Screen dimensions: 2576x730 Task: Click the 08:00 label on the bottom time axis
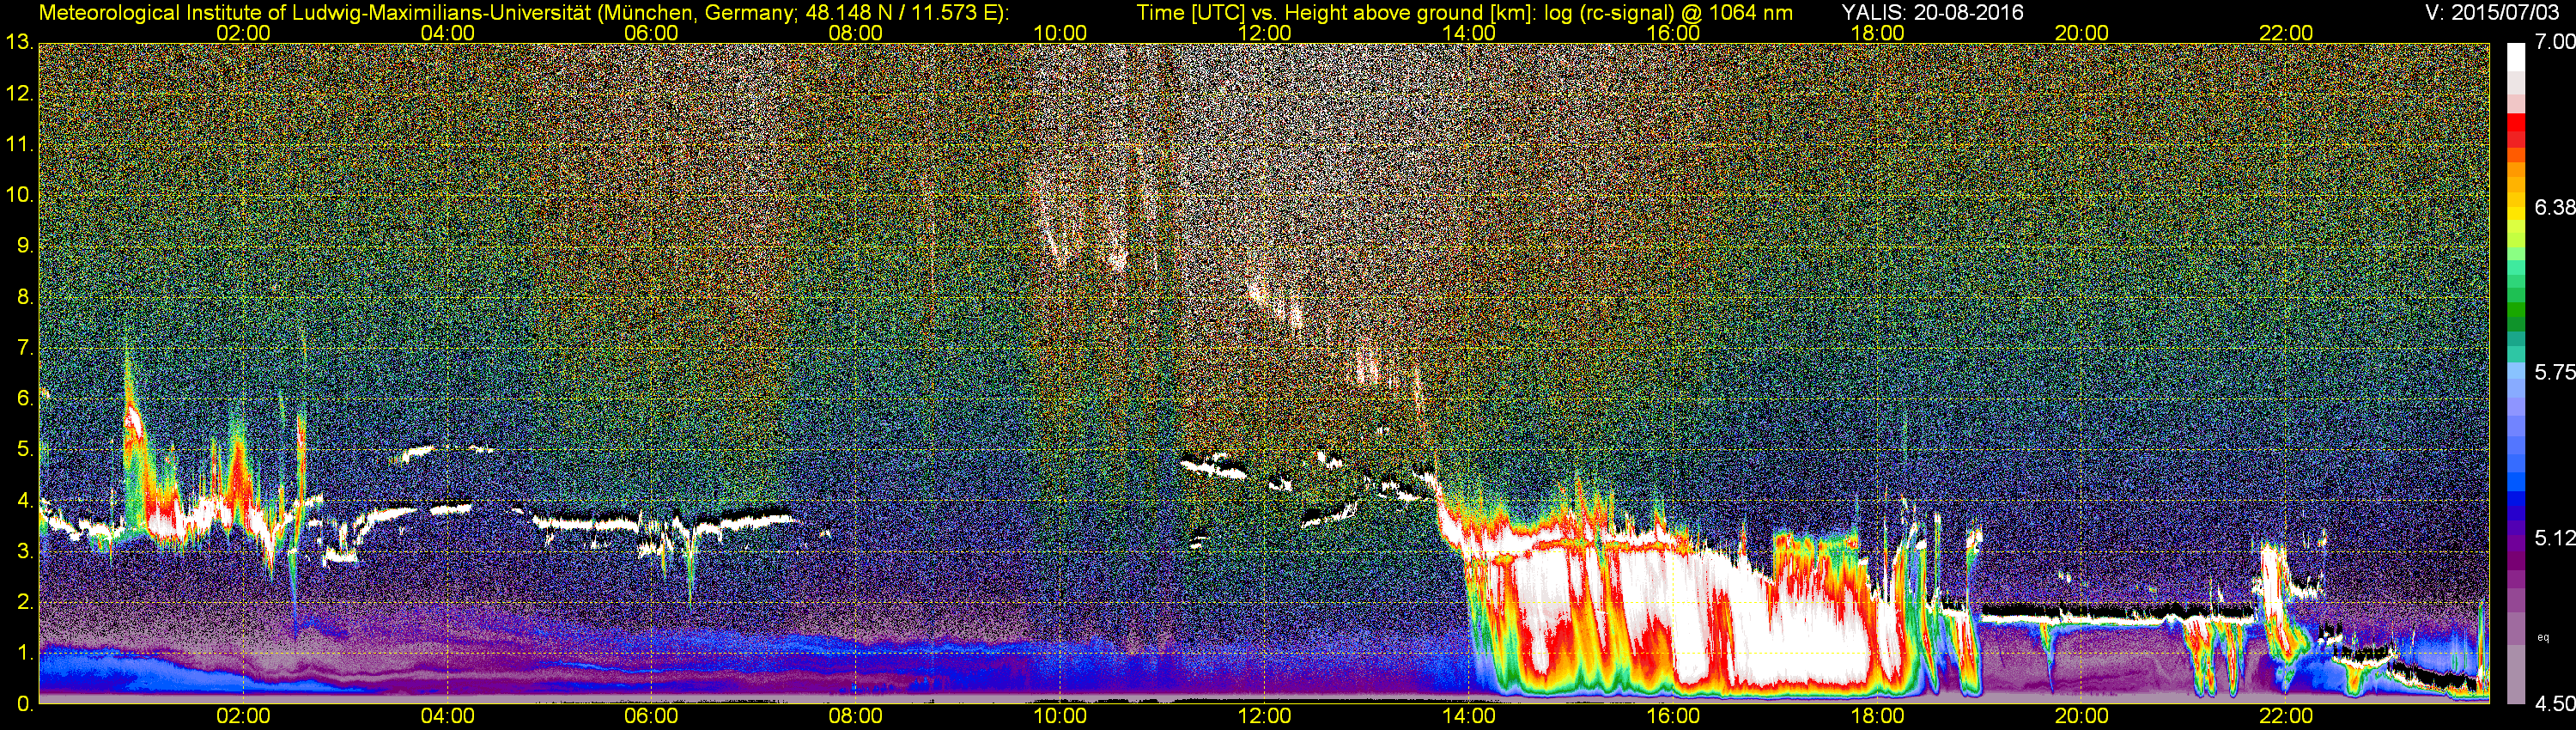click(x=856, y=717)
